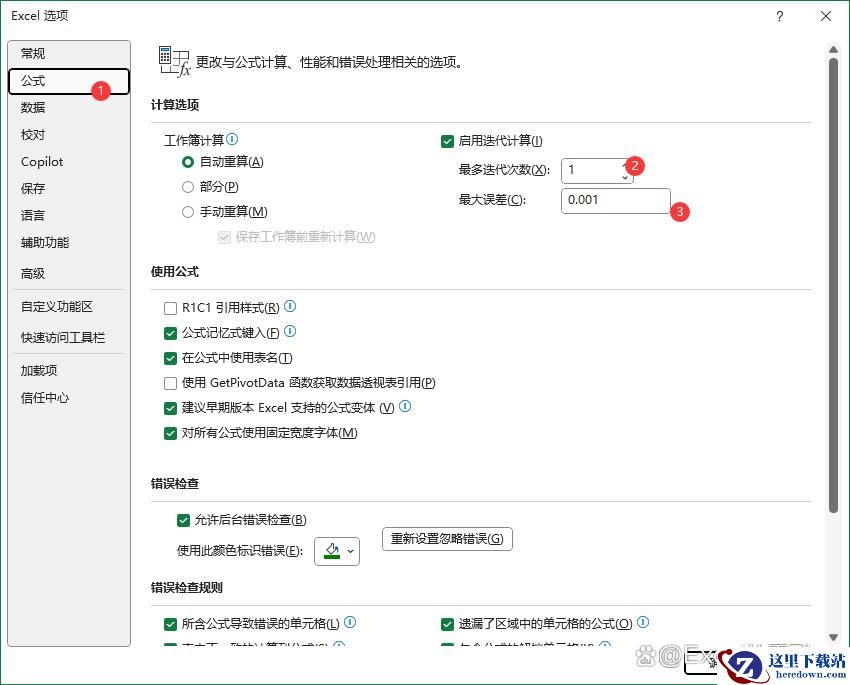Screen dimensions: 850x685
Task: Click the info icon beside 工作簿计算
Action: 232,140
